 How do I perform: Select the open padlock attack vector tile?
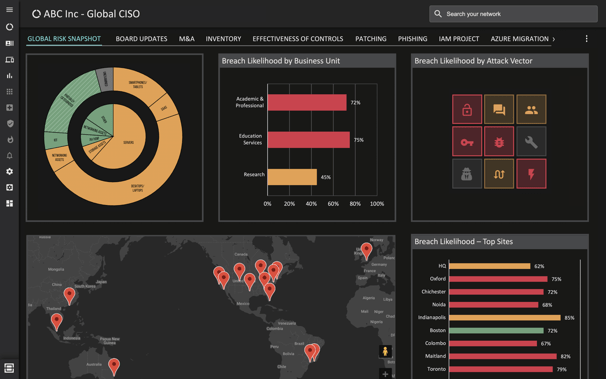click(467, 109)
